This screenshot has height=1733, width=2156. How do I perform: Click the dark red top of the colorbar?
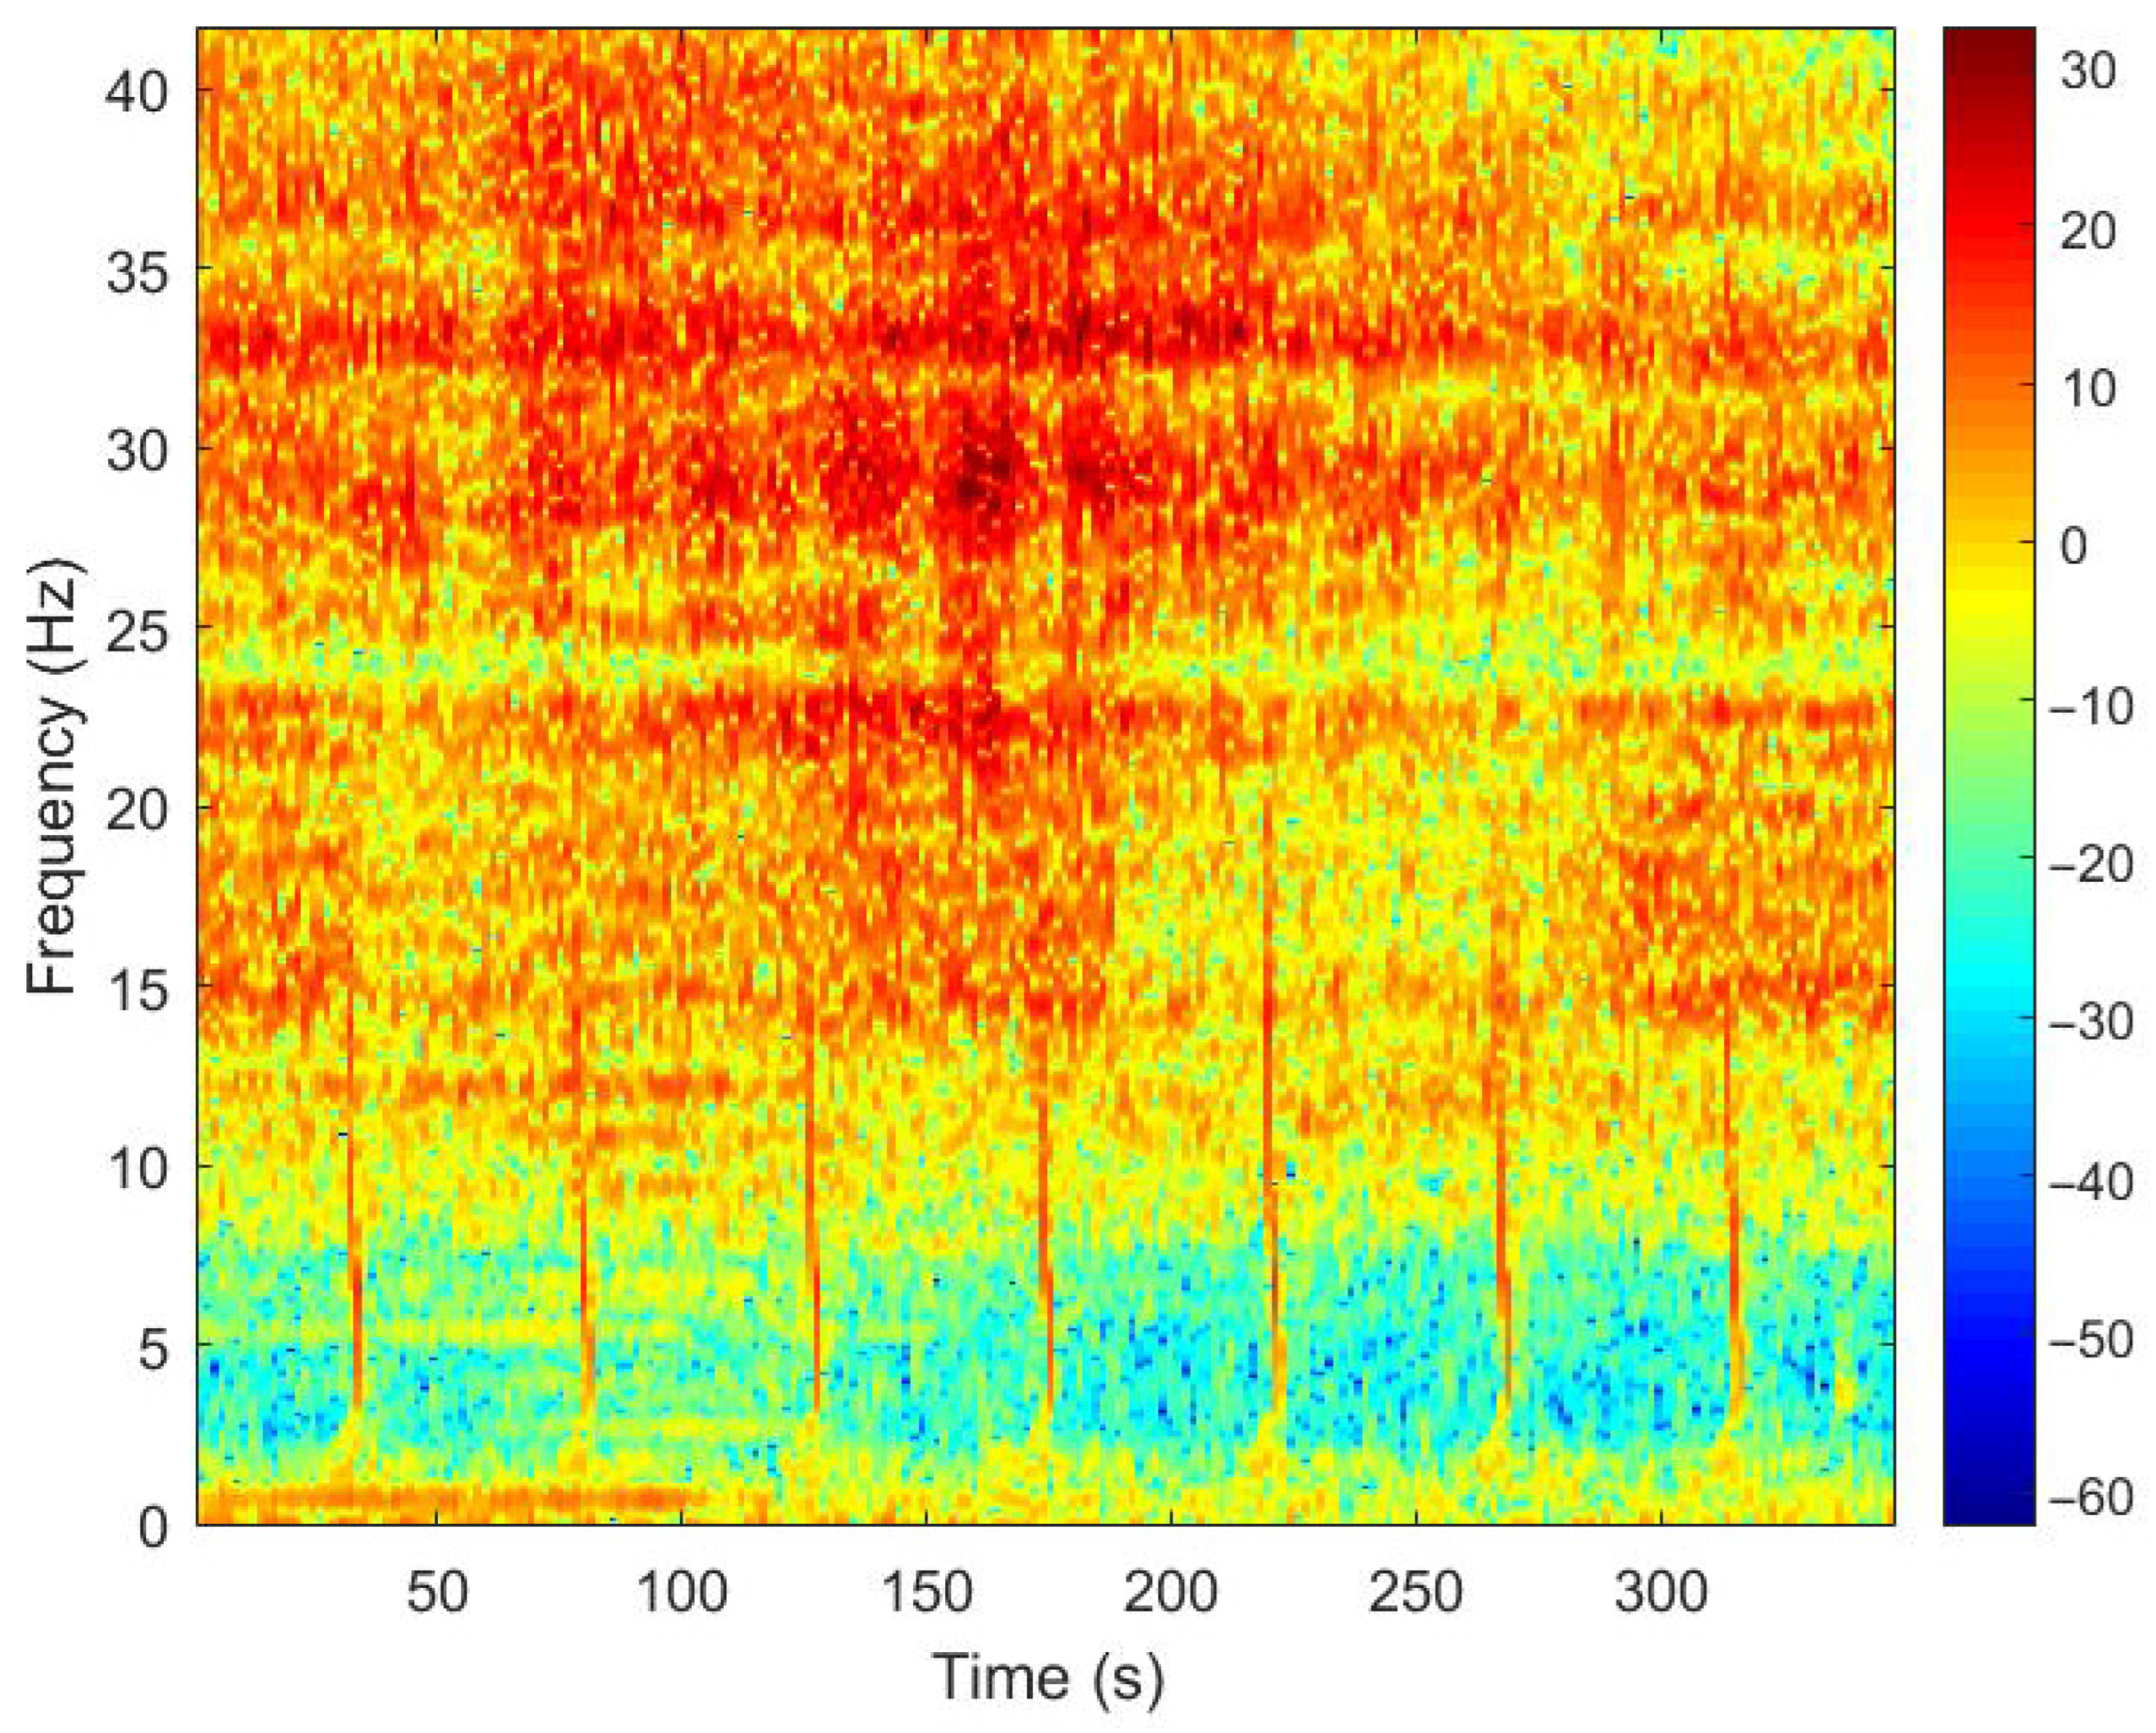tap(1989, 45)
